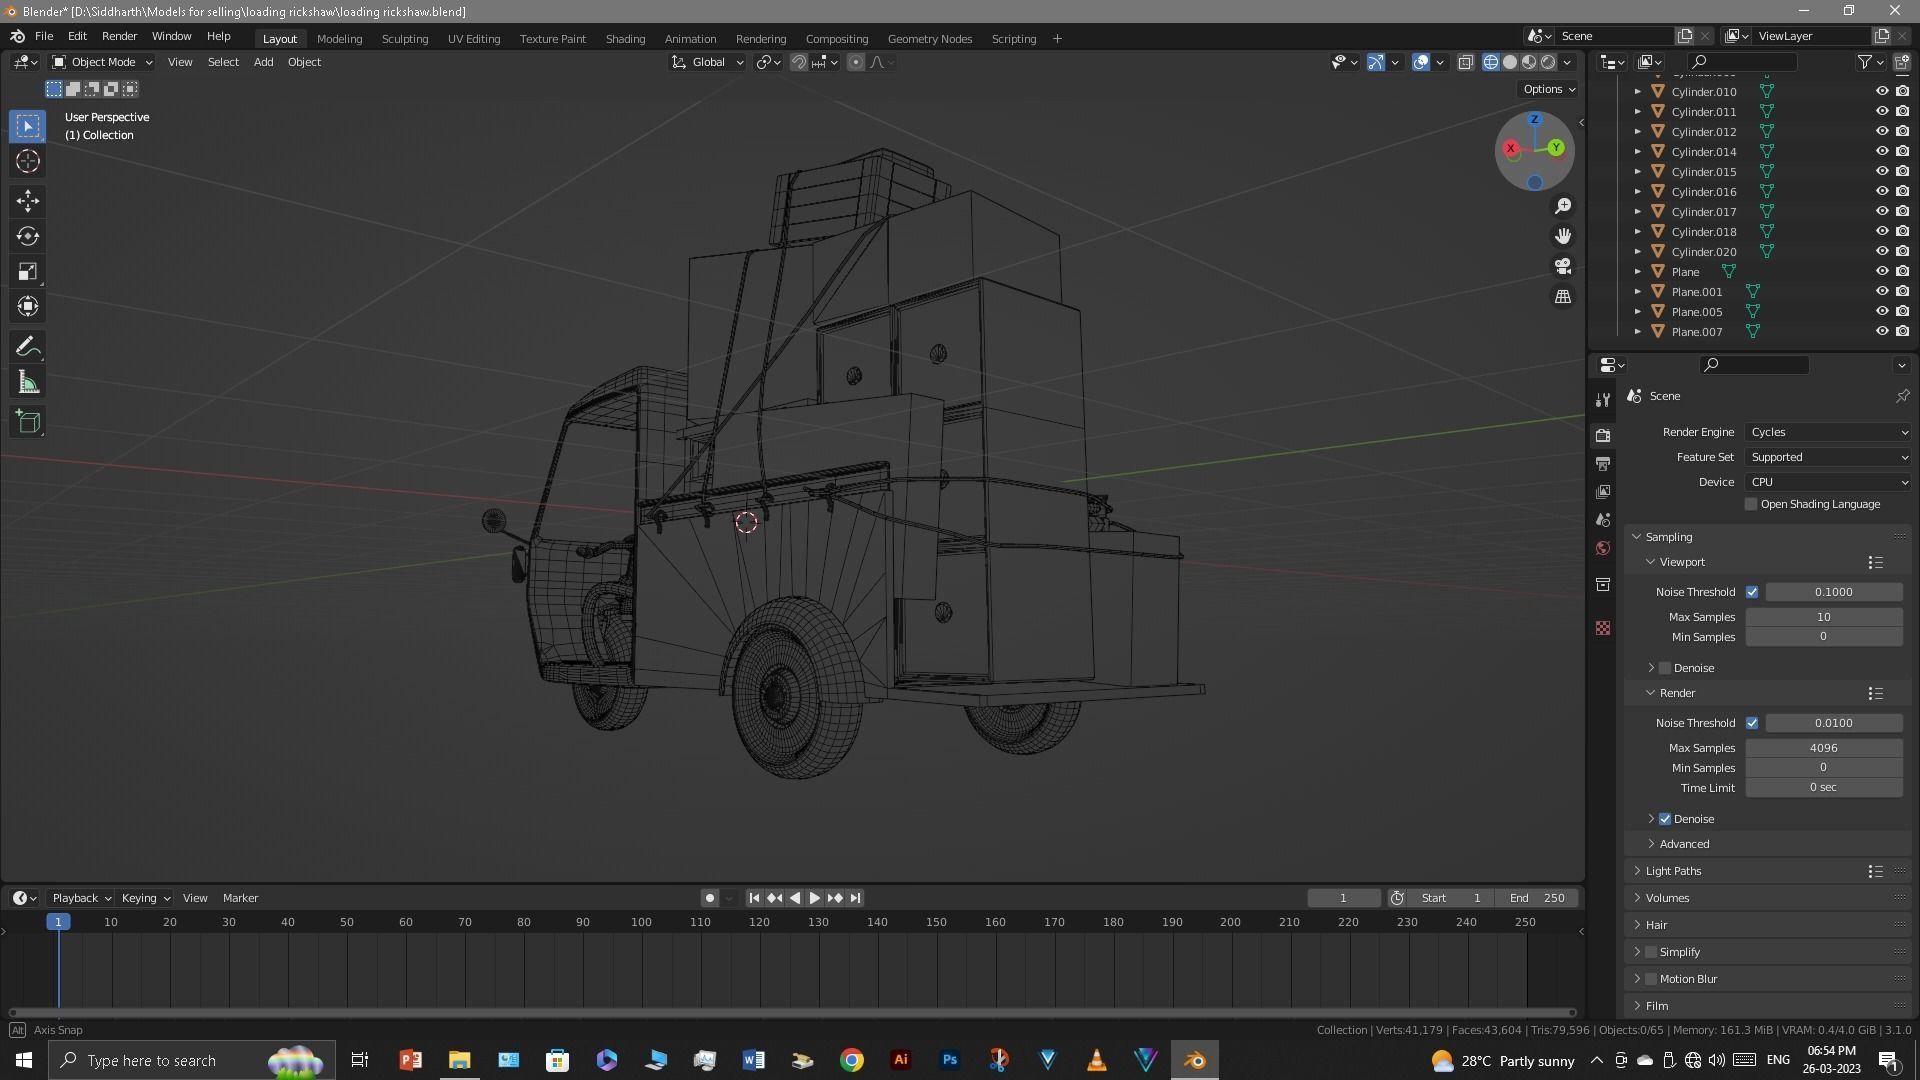Switch perspective/orthographic grid icon
The image size is (1920, 1080).
1562,297
